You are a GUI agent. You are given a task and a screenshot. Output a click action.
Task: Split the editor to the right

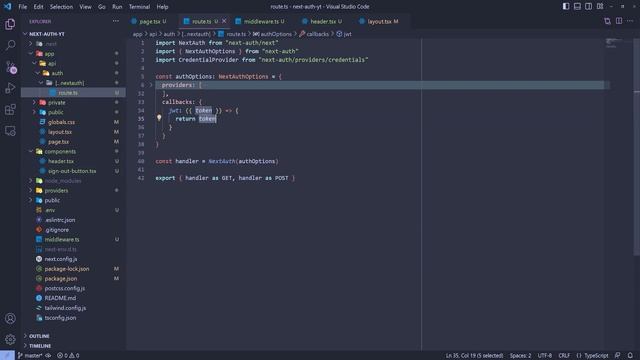click(619, 21)
